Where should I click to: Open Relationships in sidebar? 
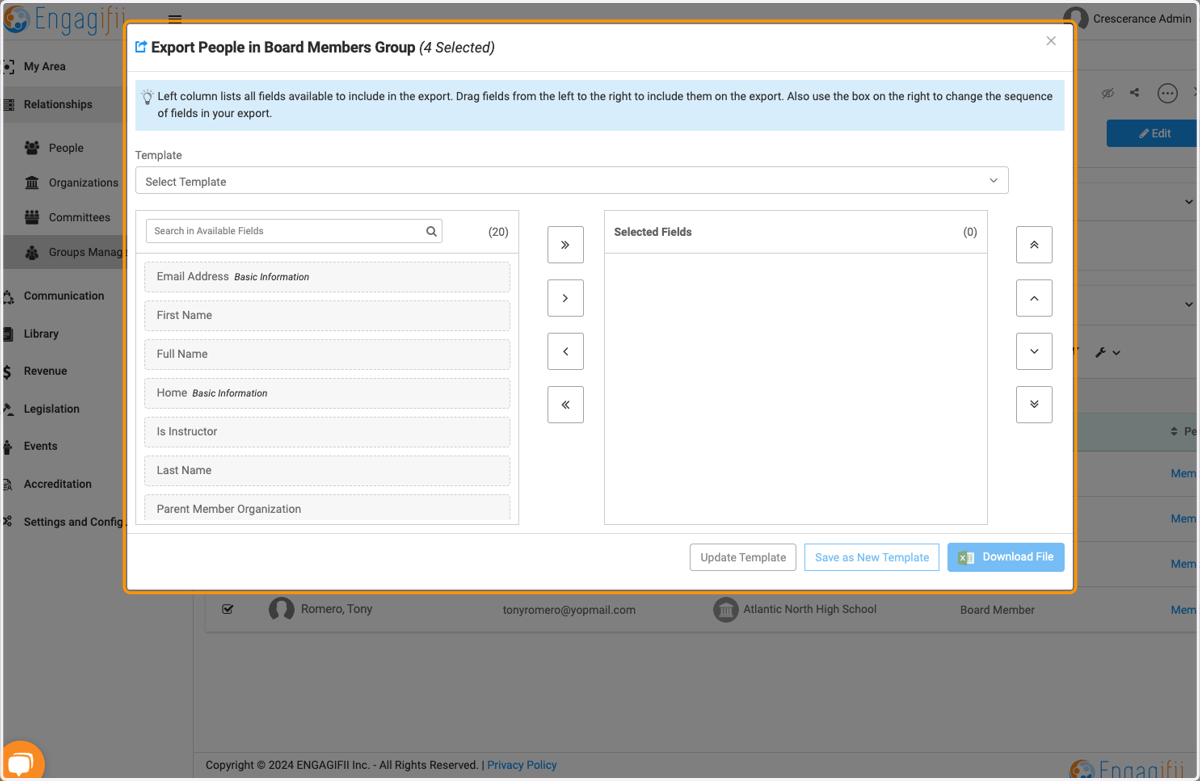point(58,104)
